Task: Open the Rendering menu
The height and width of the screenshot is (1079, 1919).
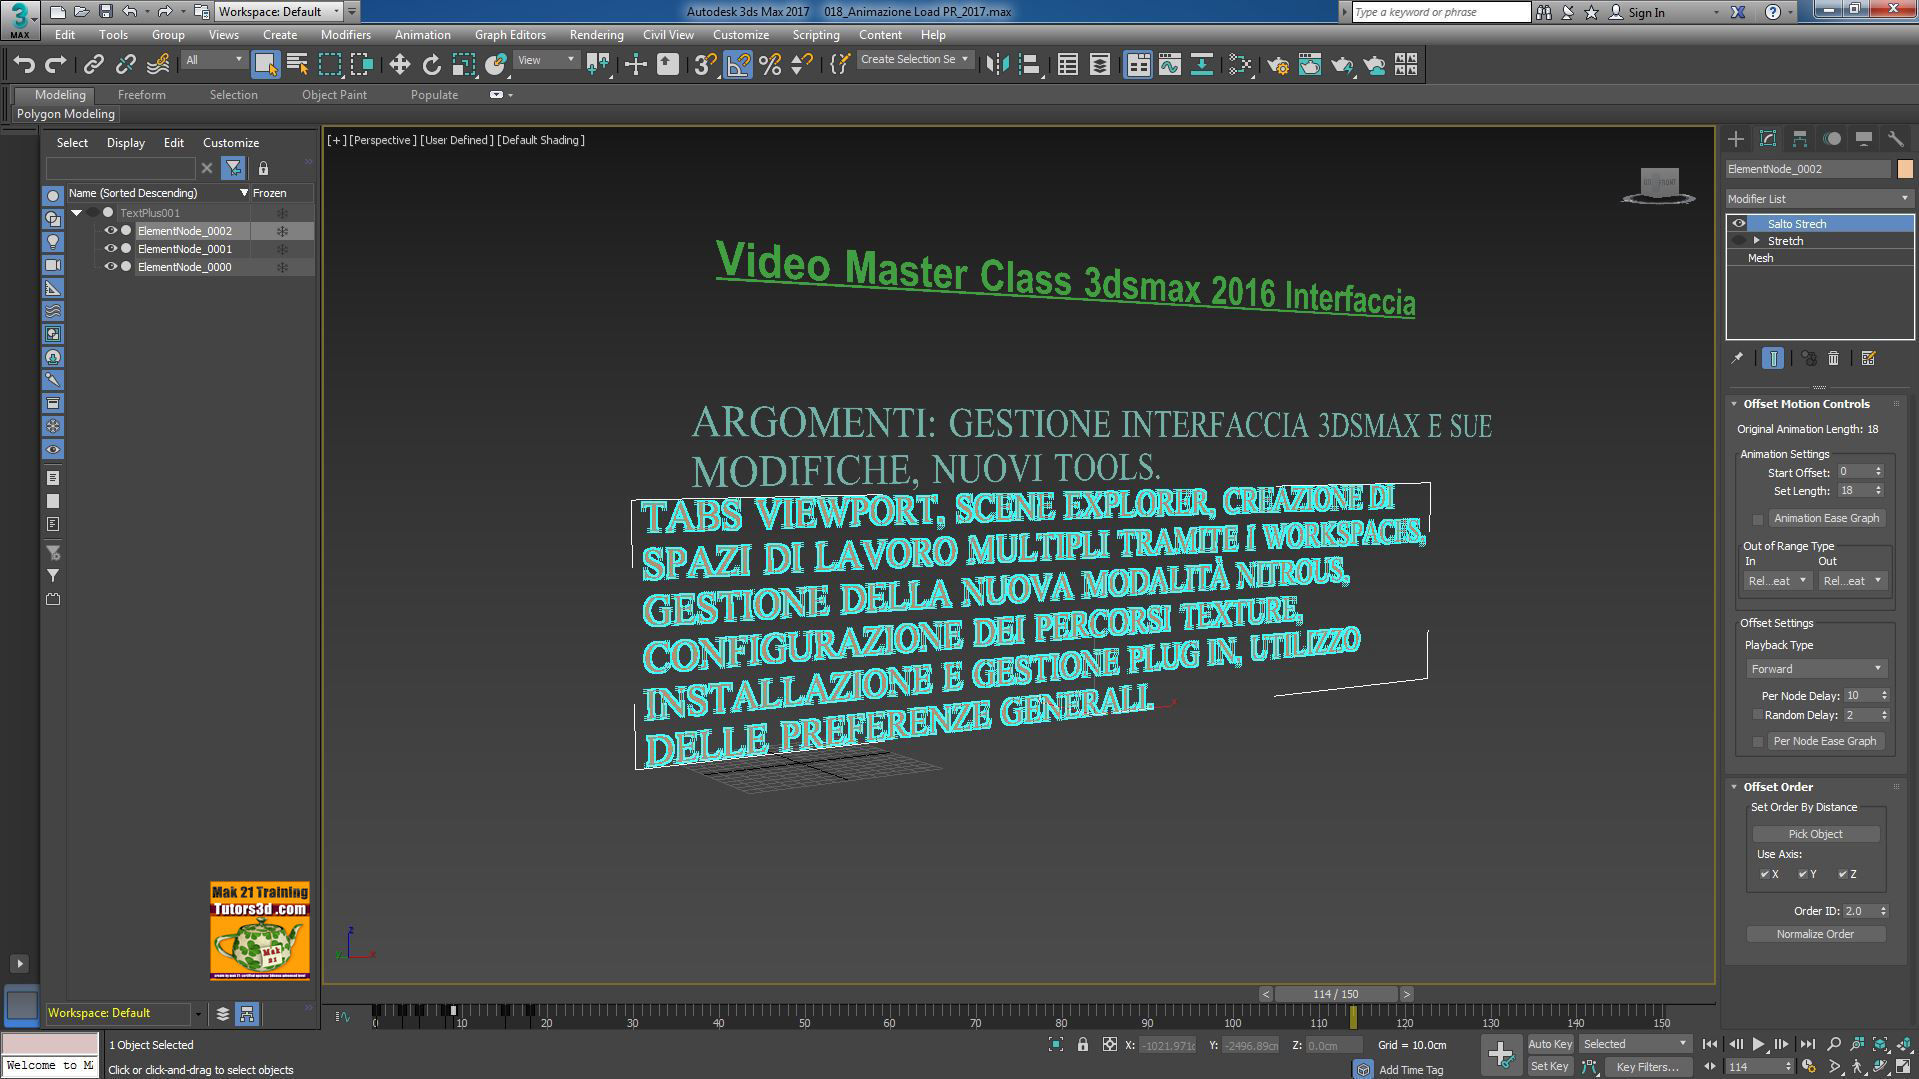Action: 596,35
